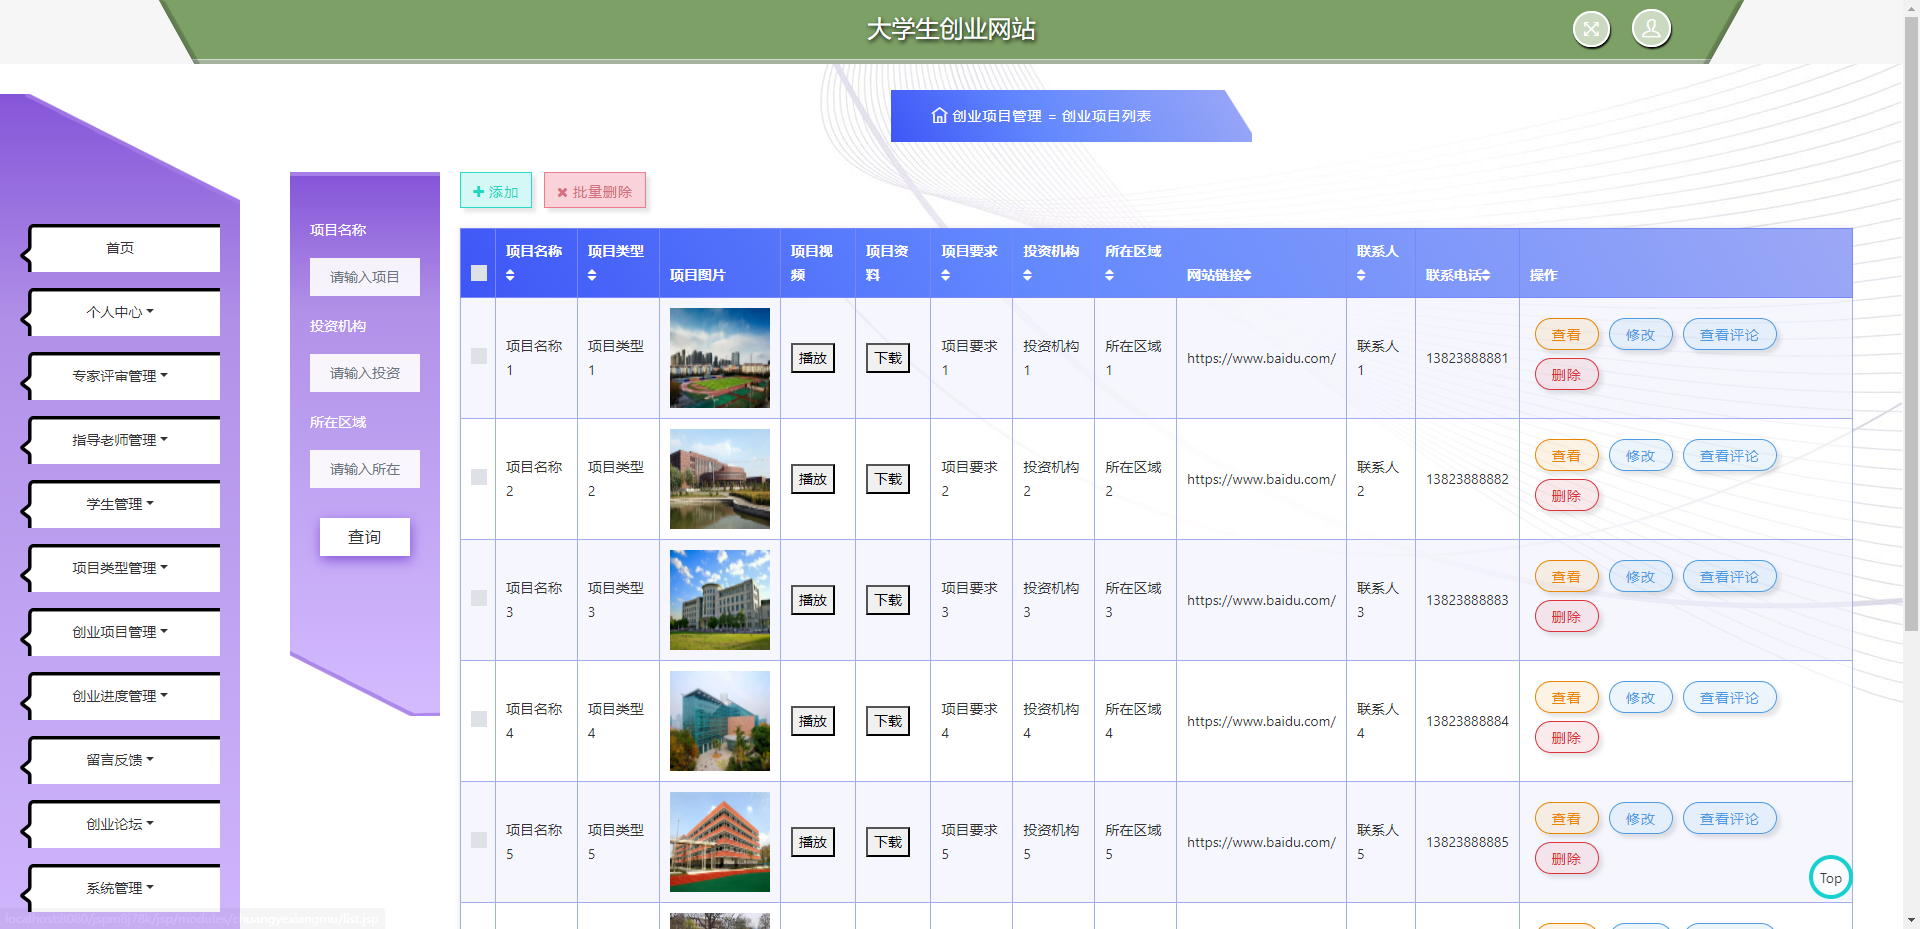Screen dimensions: 1920x929
Task: Toggle the select-all checkbox in table header
Action: [479, 273]
